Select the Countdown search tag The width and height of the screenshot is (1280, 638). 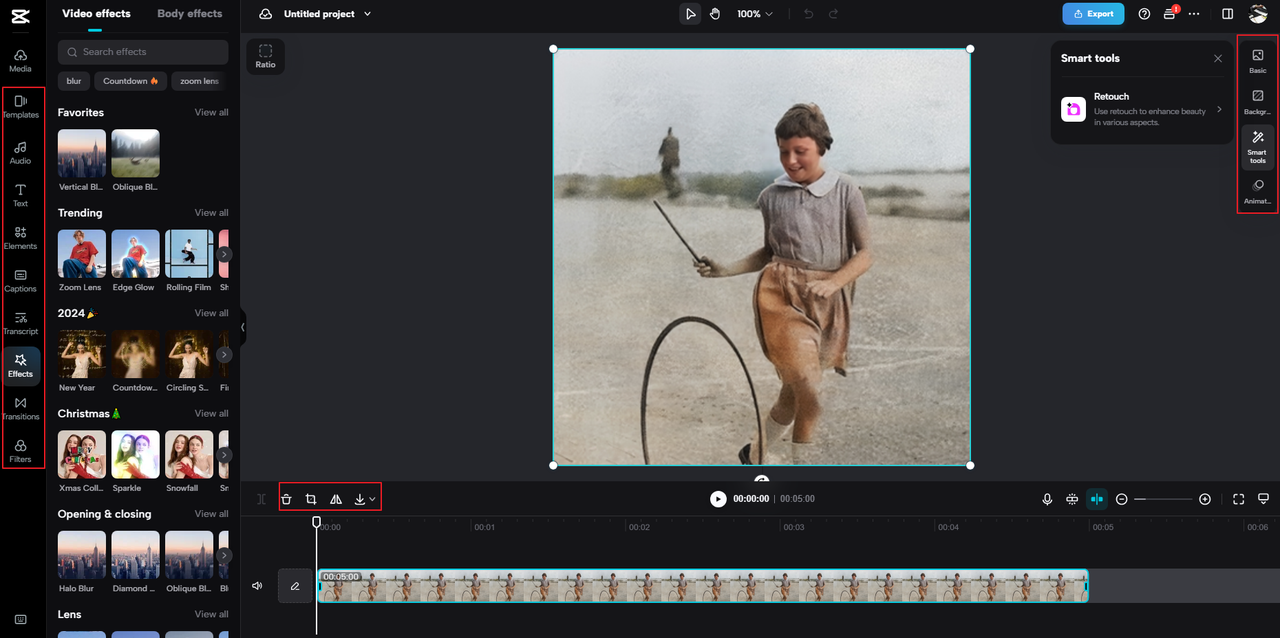tap(130, 81)
